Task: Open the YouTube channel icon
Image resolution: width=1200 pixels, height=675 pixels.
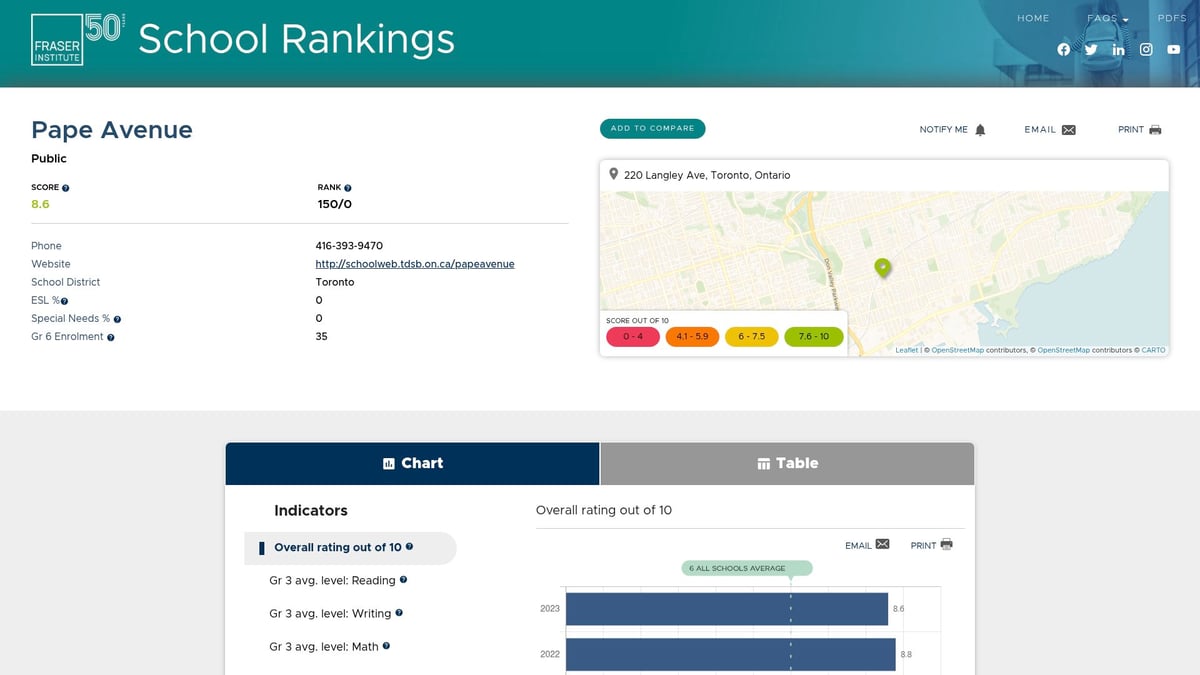Action: point(1173,49)
